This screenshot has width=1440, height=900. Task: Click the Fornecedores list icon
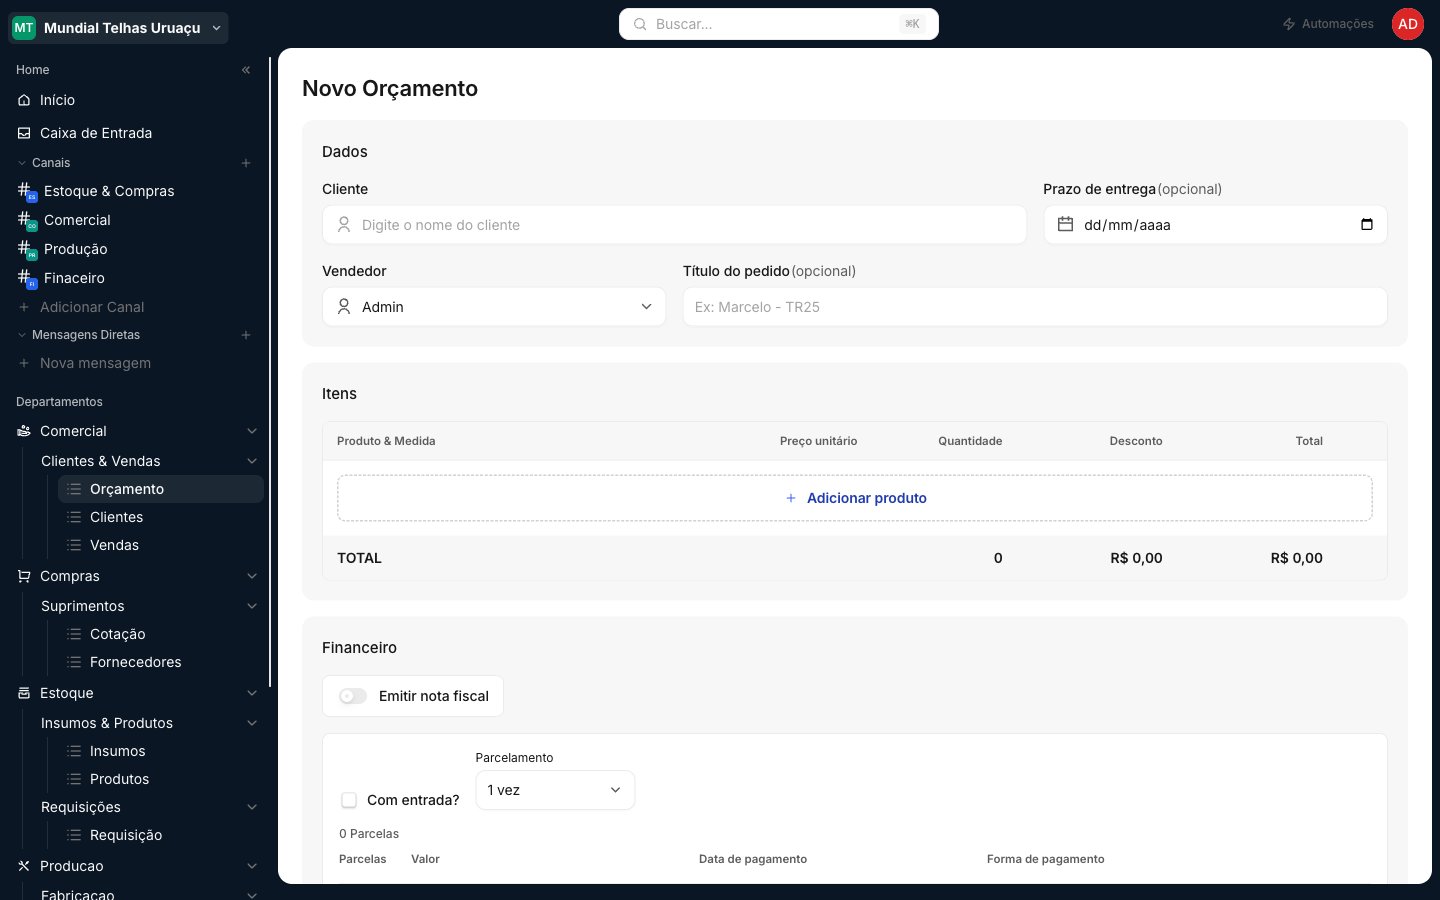[74, 662]
